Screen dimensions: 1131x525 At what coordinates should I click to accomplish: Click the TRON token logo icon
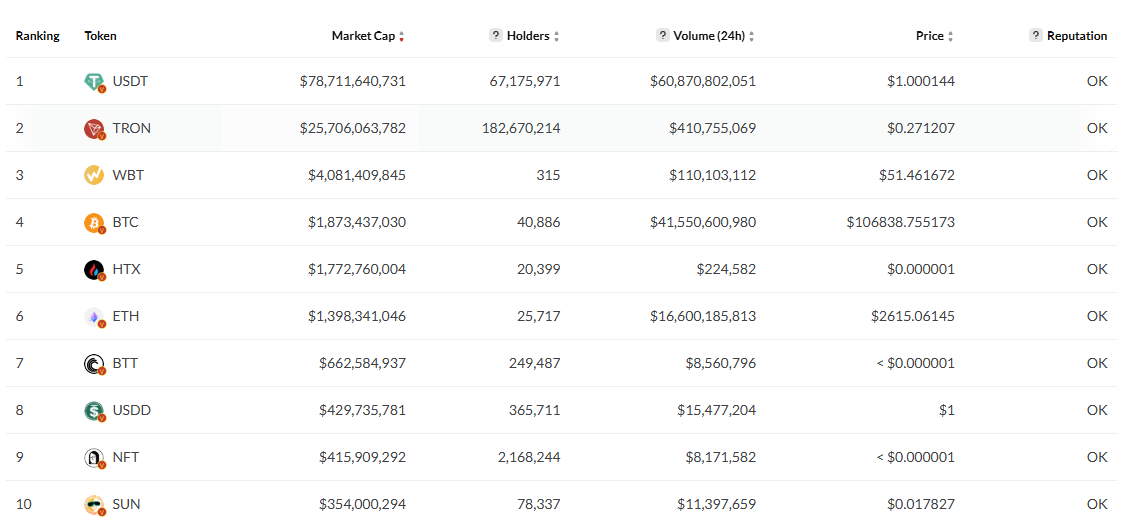click(94, 129)
